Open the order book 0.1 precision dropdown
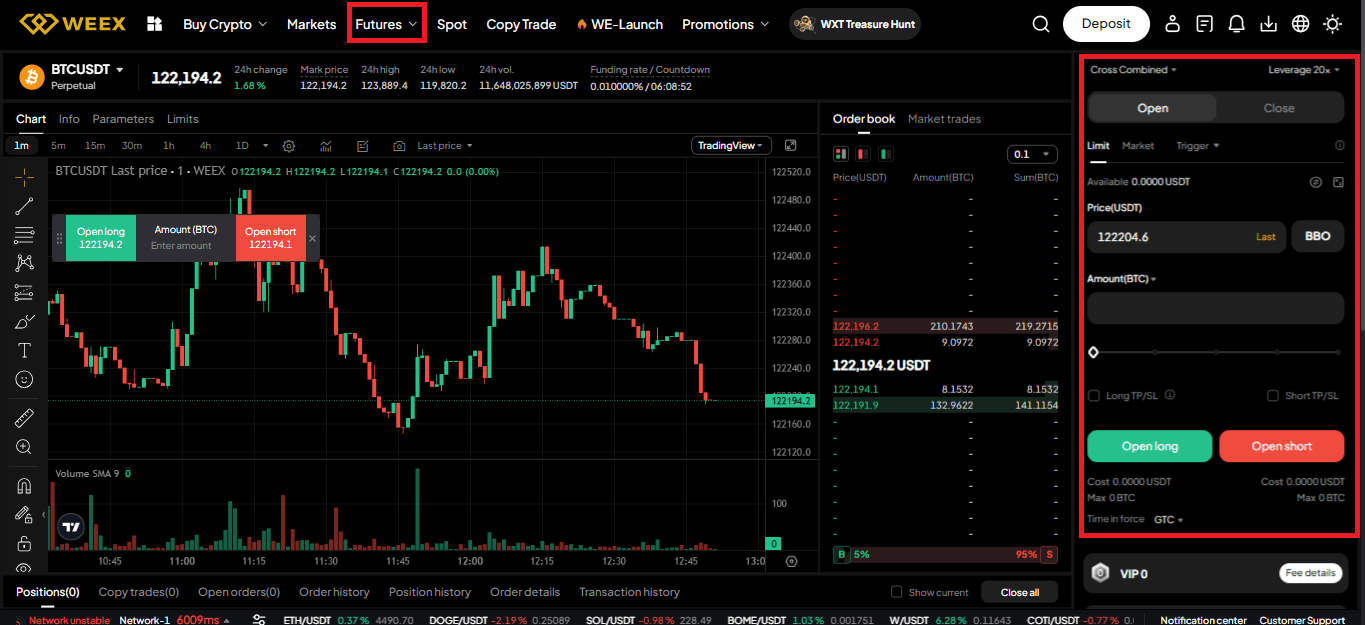This screenshot has width=1365, height=625. tap(1032, 154)
